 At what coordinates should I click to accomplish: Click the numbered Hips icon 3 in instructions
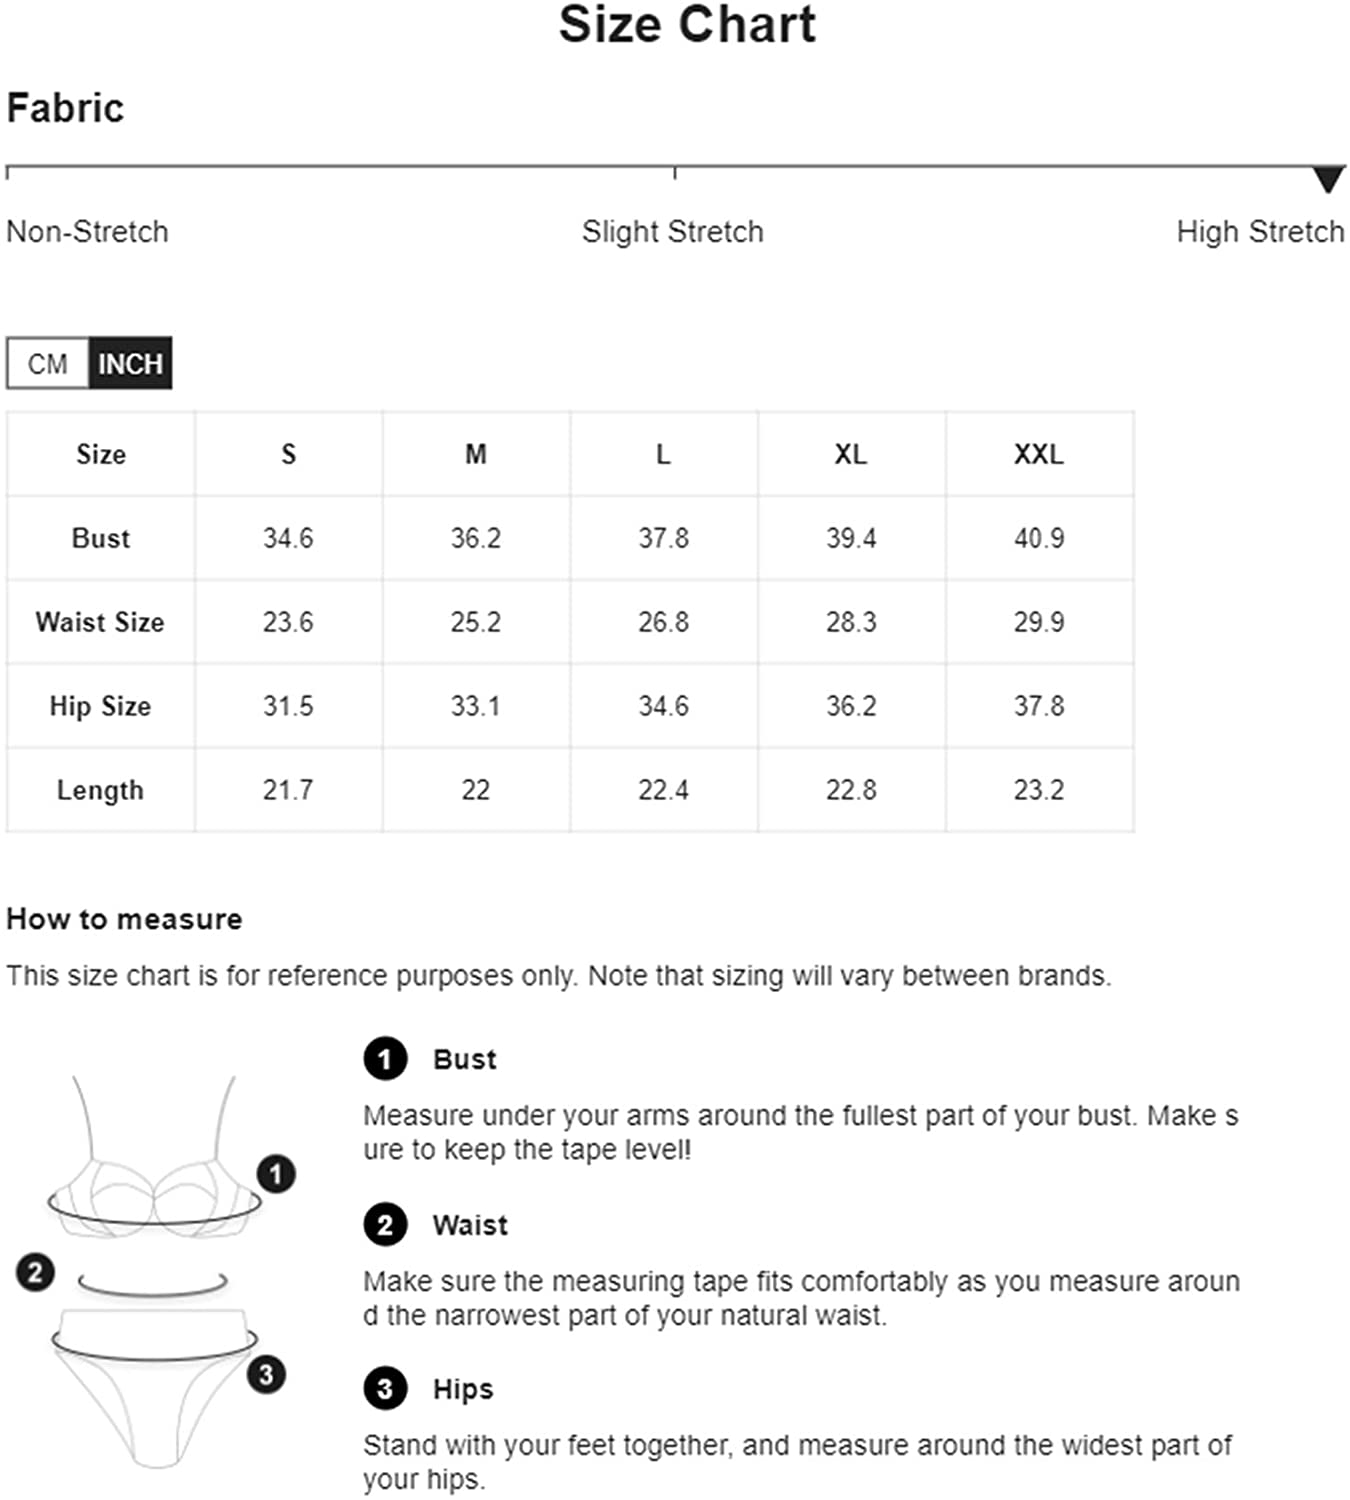point(385,1389)
